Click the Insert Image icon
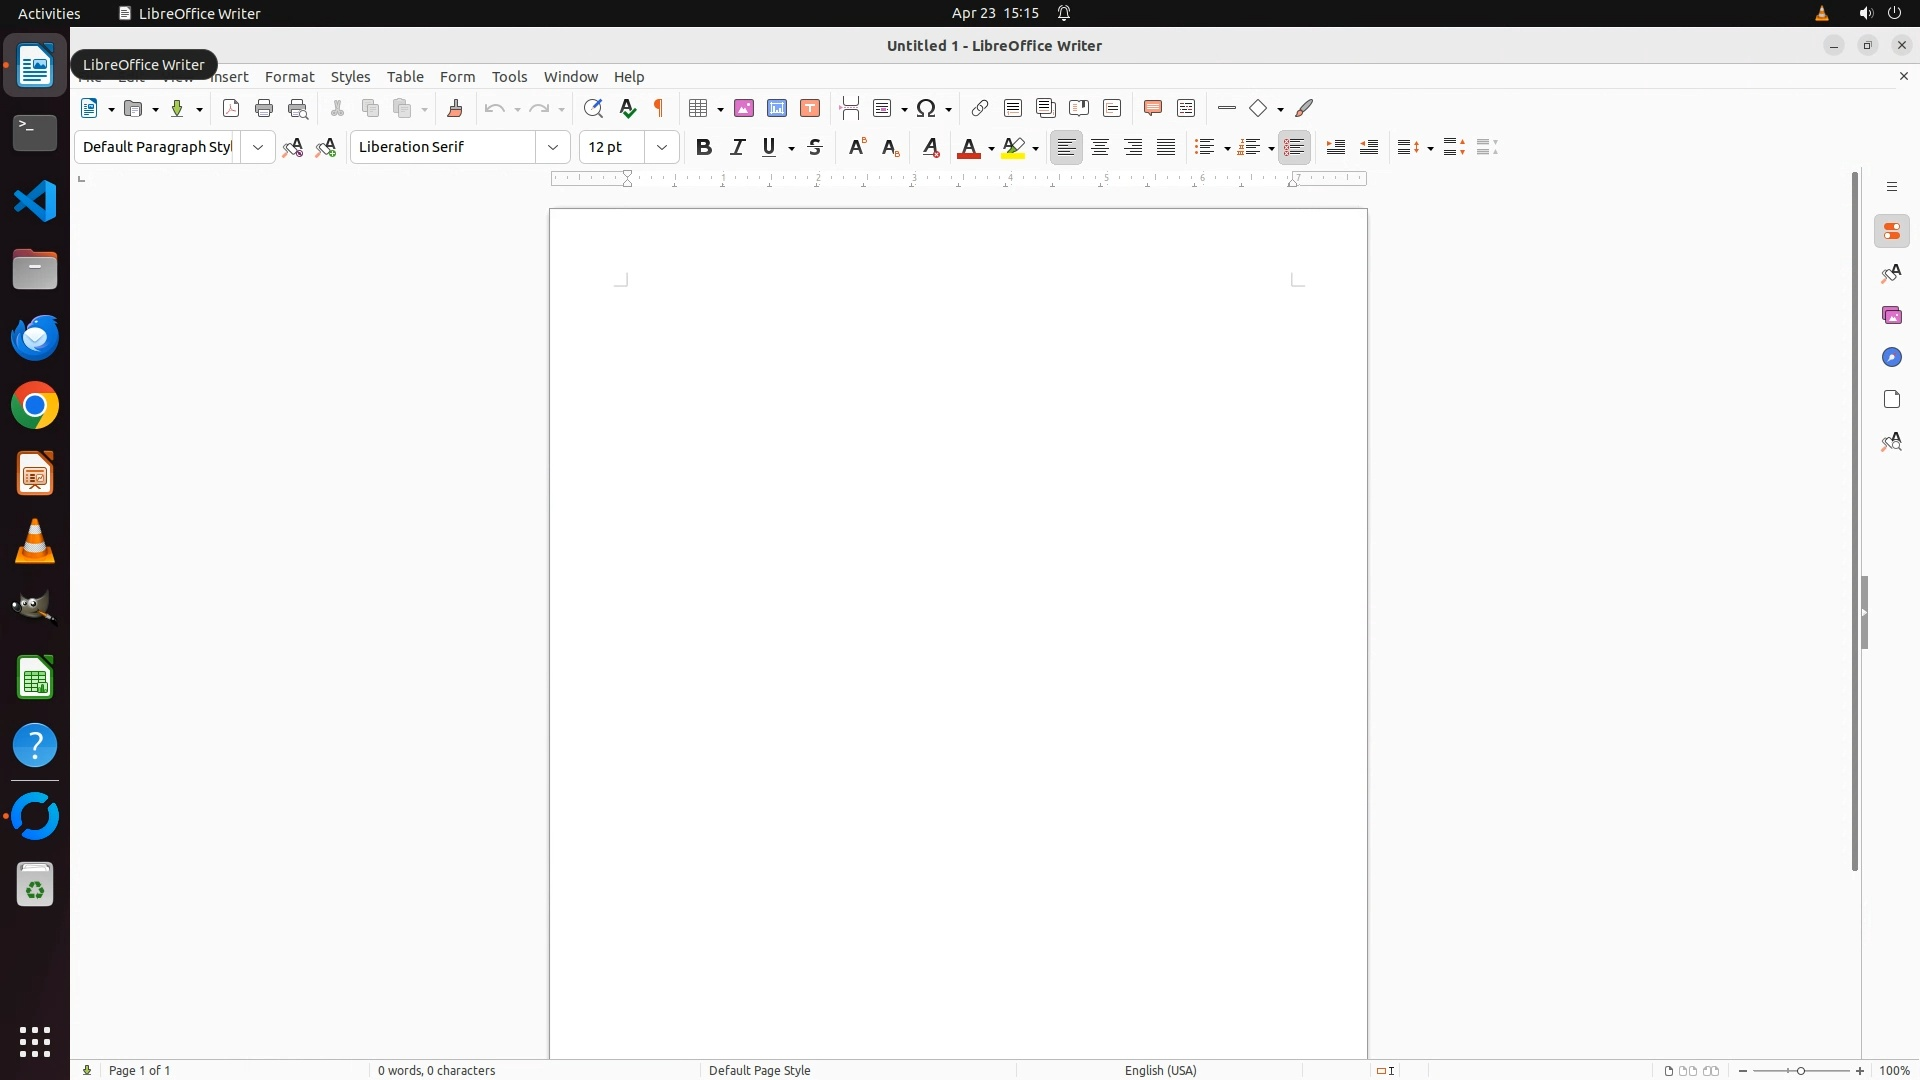Viewport: 1920px width, 1080px height. [744, 109]
